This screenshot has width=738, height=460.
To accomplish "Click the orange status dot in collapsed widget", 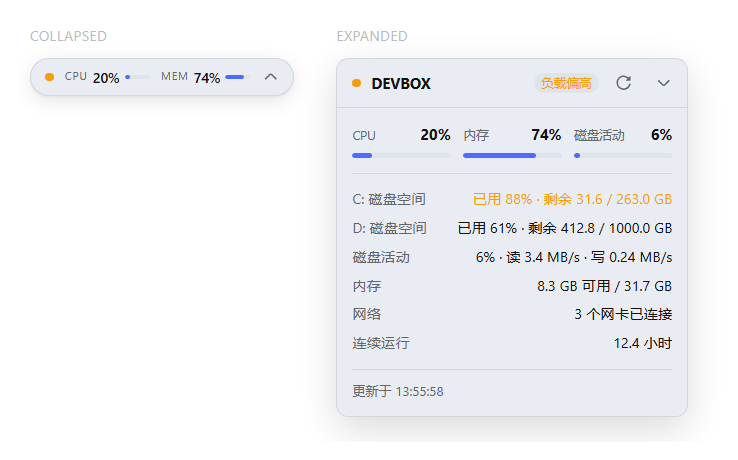I will click(49, 77).
